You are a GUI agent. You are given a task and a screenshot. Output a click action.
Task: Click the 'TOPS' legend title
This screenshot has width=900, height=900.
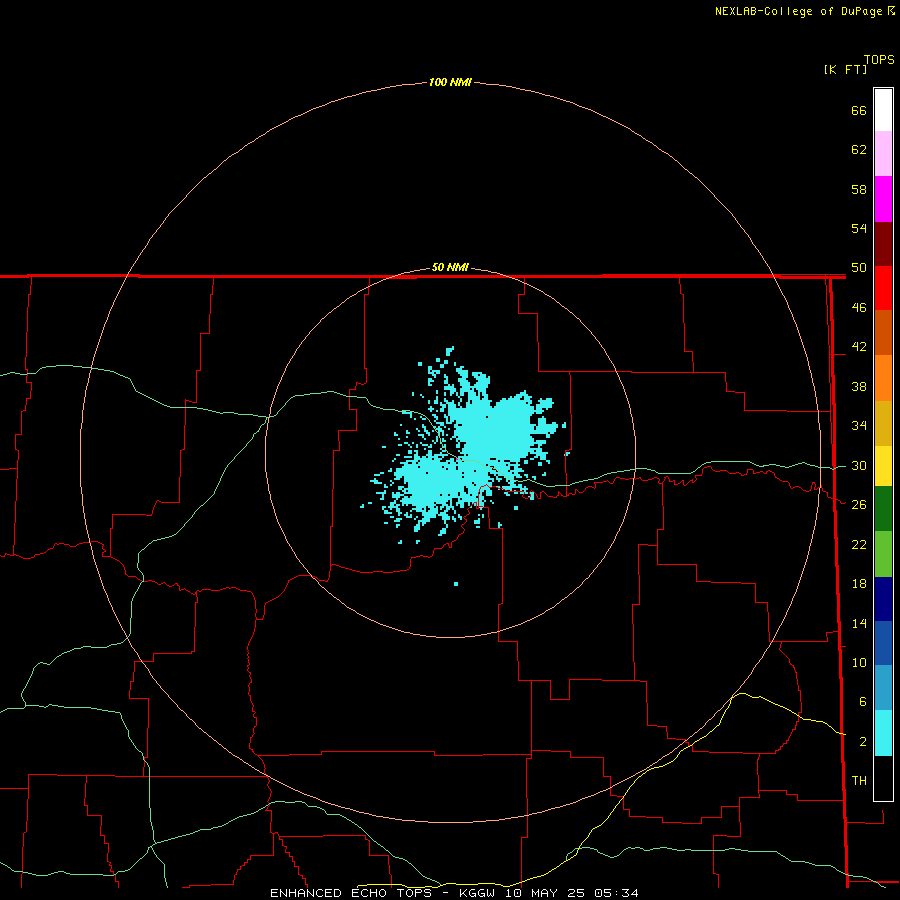coord(879,60)
